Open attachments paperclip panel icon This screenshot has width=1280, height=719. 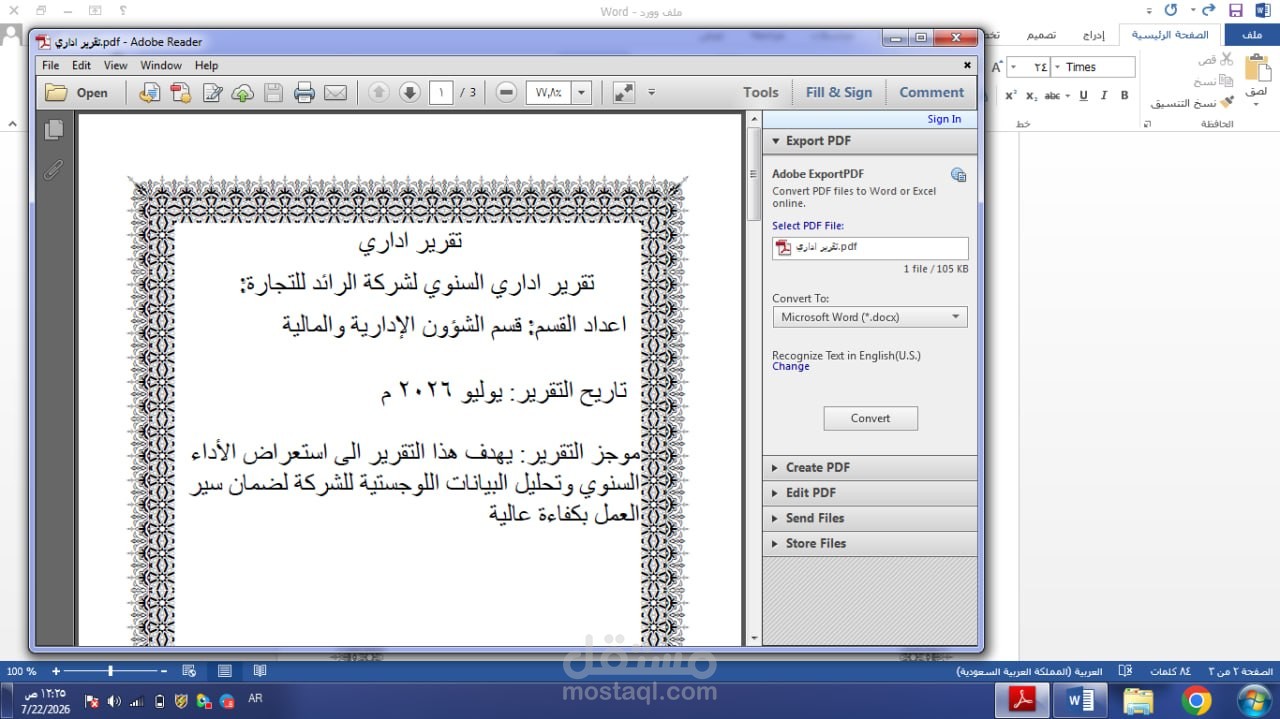pos(53,170)
